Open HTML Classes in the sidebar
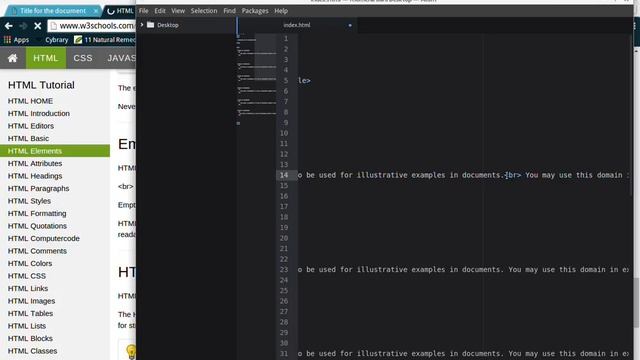The image size is (640, 360). tap(32, 351)
